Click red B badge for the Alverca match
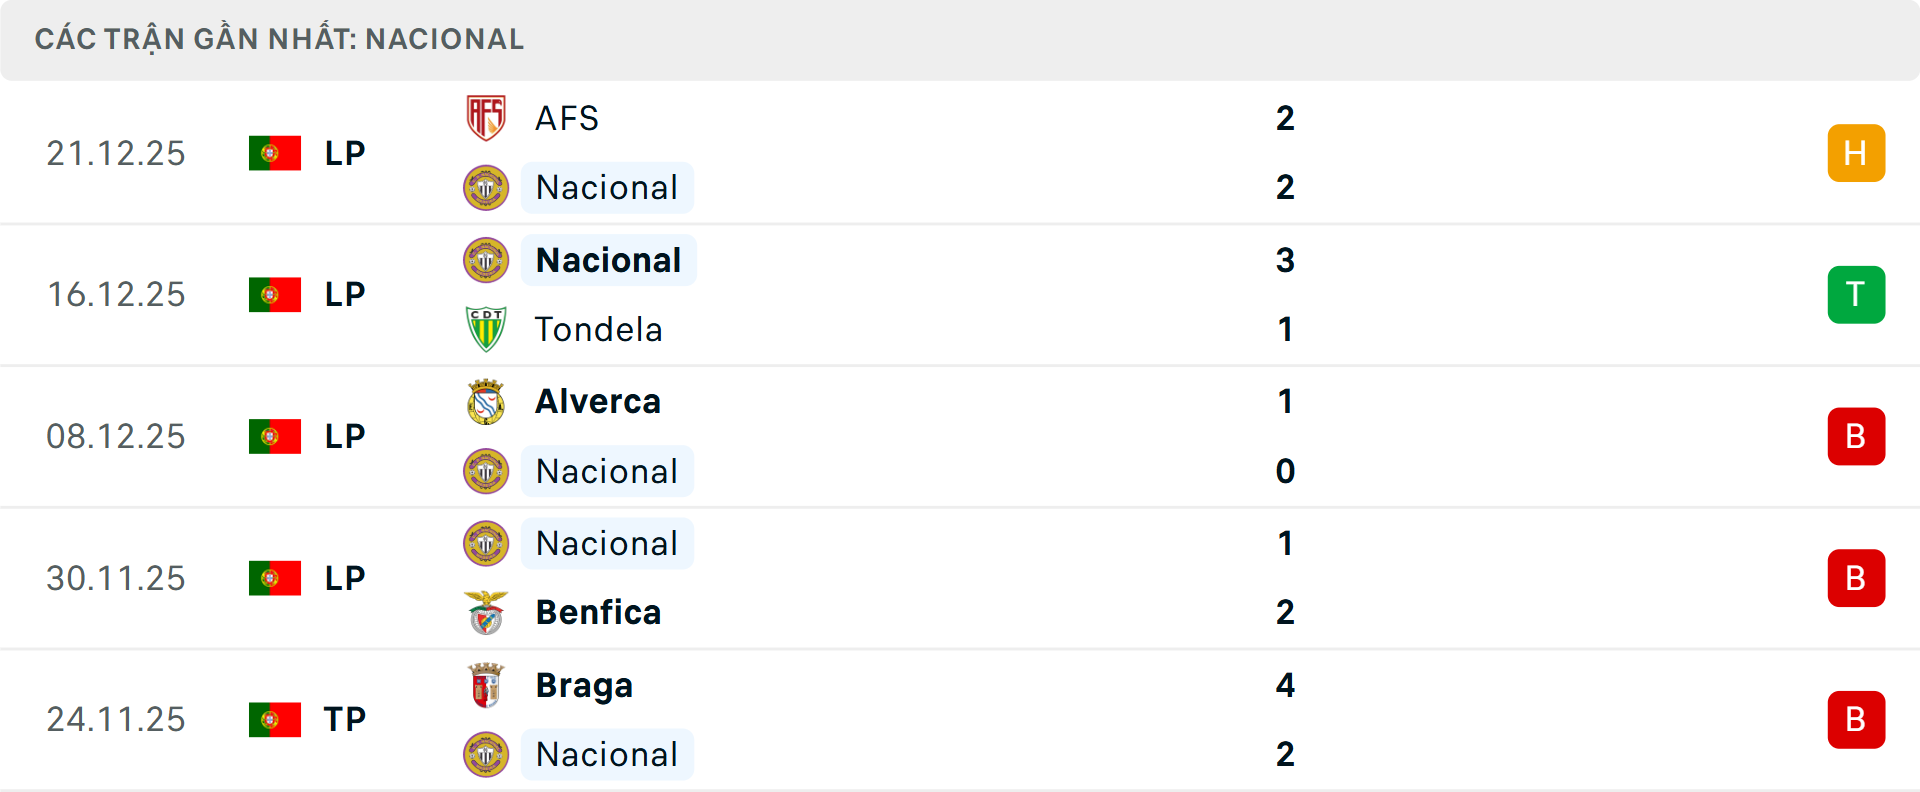 pyautogui.click(x=1856, y=437)
